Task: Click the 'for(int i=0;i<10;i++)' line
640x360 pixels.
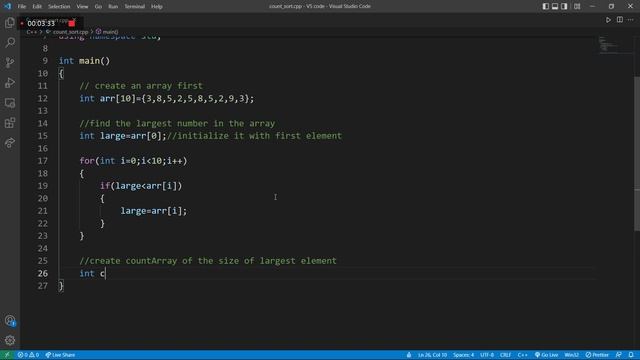Action: click(133, 161)
